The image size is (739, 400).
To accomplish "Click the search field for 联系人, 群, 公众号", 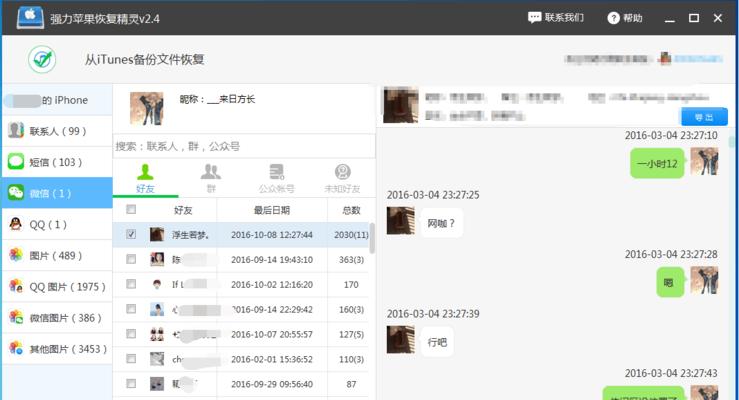I will [x=244, y=146].
